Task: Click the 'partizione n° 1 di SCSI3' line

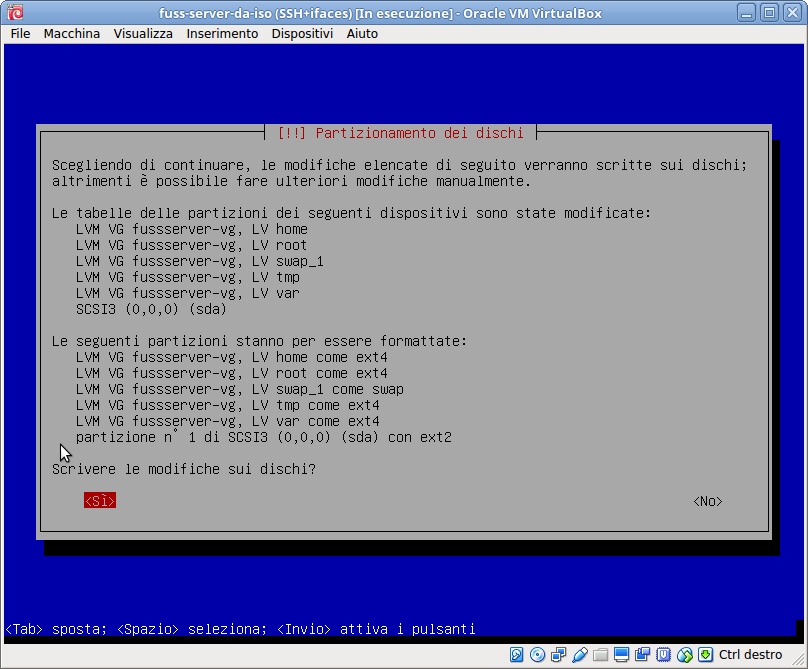Action: (x=264, y=437)
